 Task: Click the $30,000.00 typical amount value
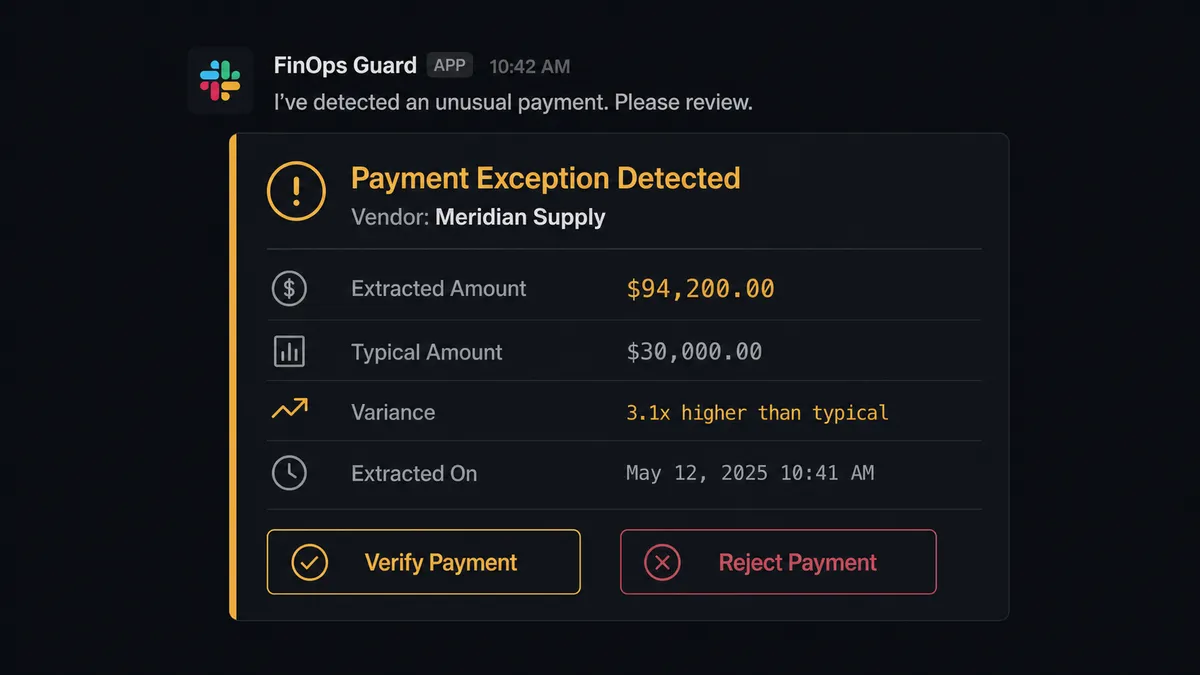694,352
